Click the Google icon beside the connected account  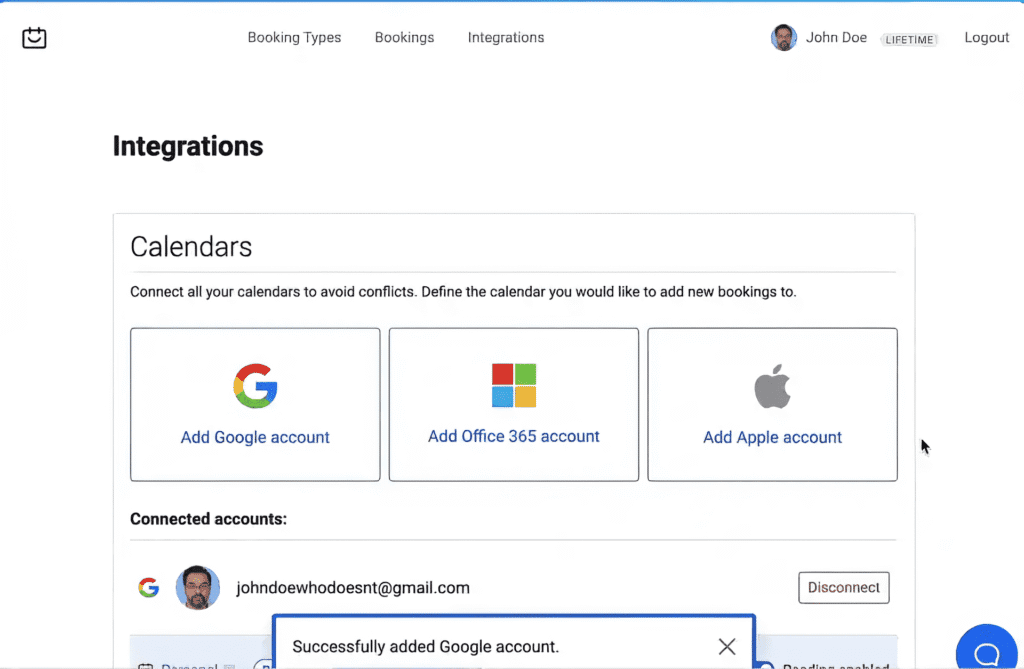[149, 587]
